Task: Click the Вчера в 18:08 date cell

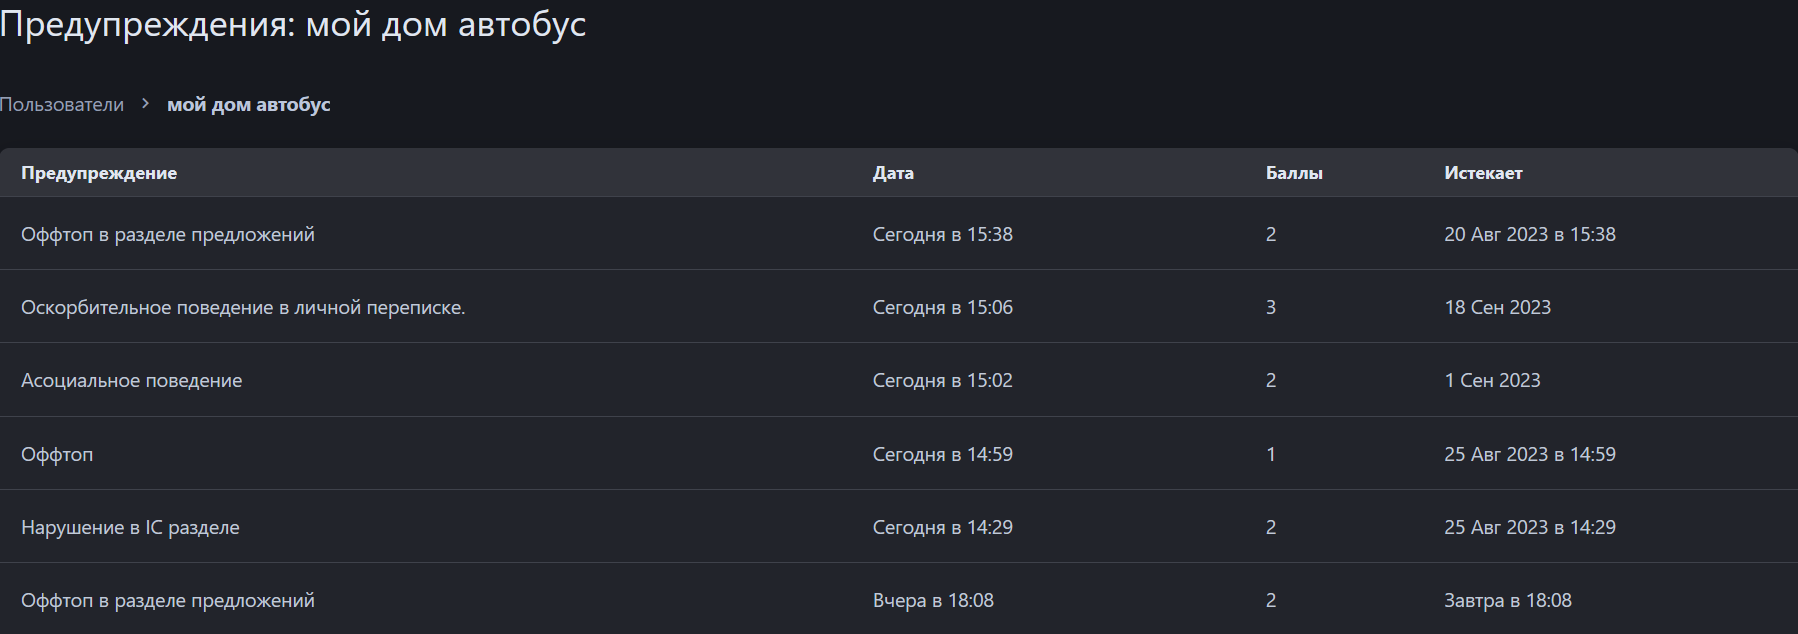Action: pos(933,601)
